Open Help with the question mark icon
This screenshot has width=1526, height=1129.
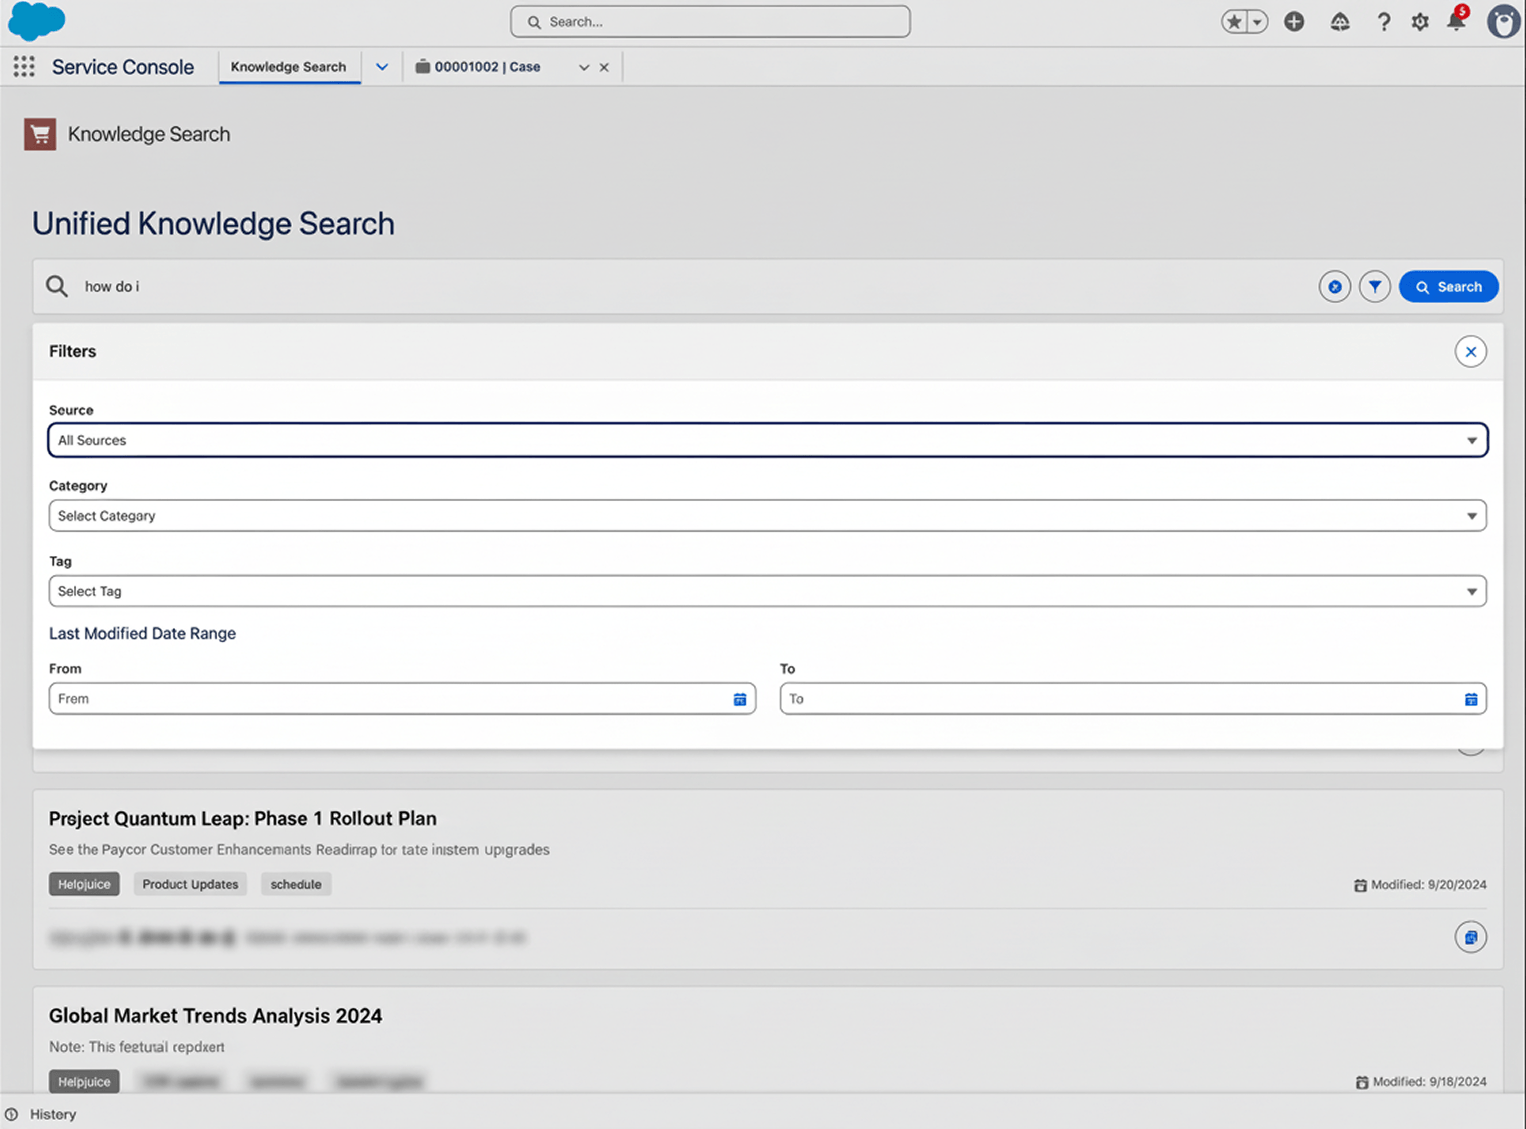(x=1383, y=21)
